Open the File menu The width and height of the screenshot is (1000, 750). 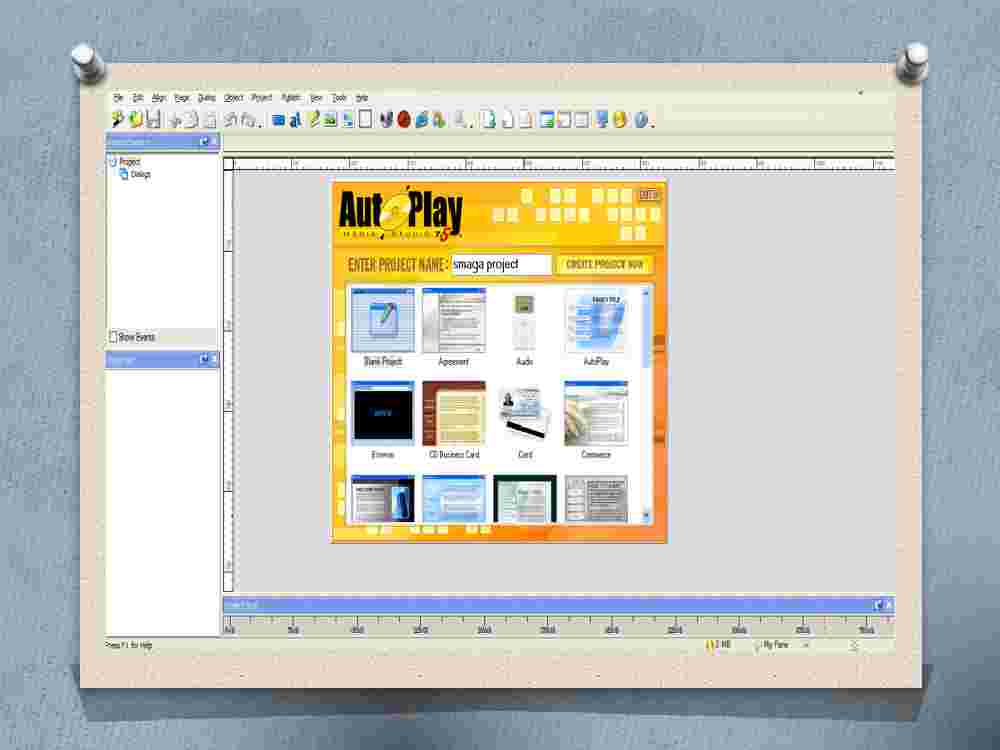[118, 98]
